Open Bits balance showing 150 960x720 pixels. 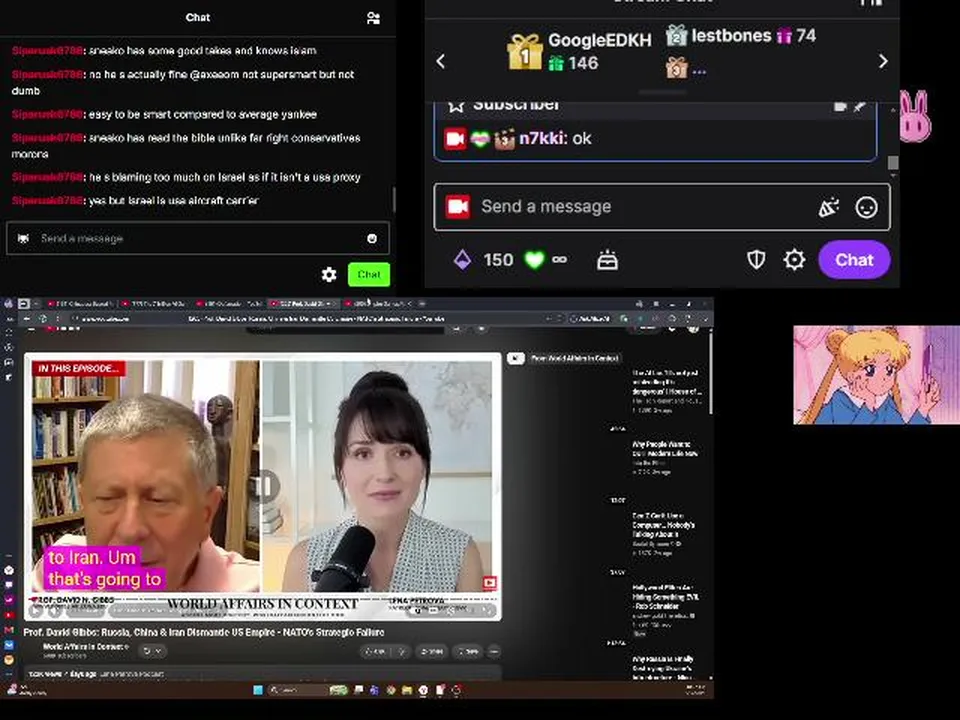pos(483,260)
